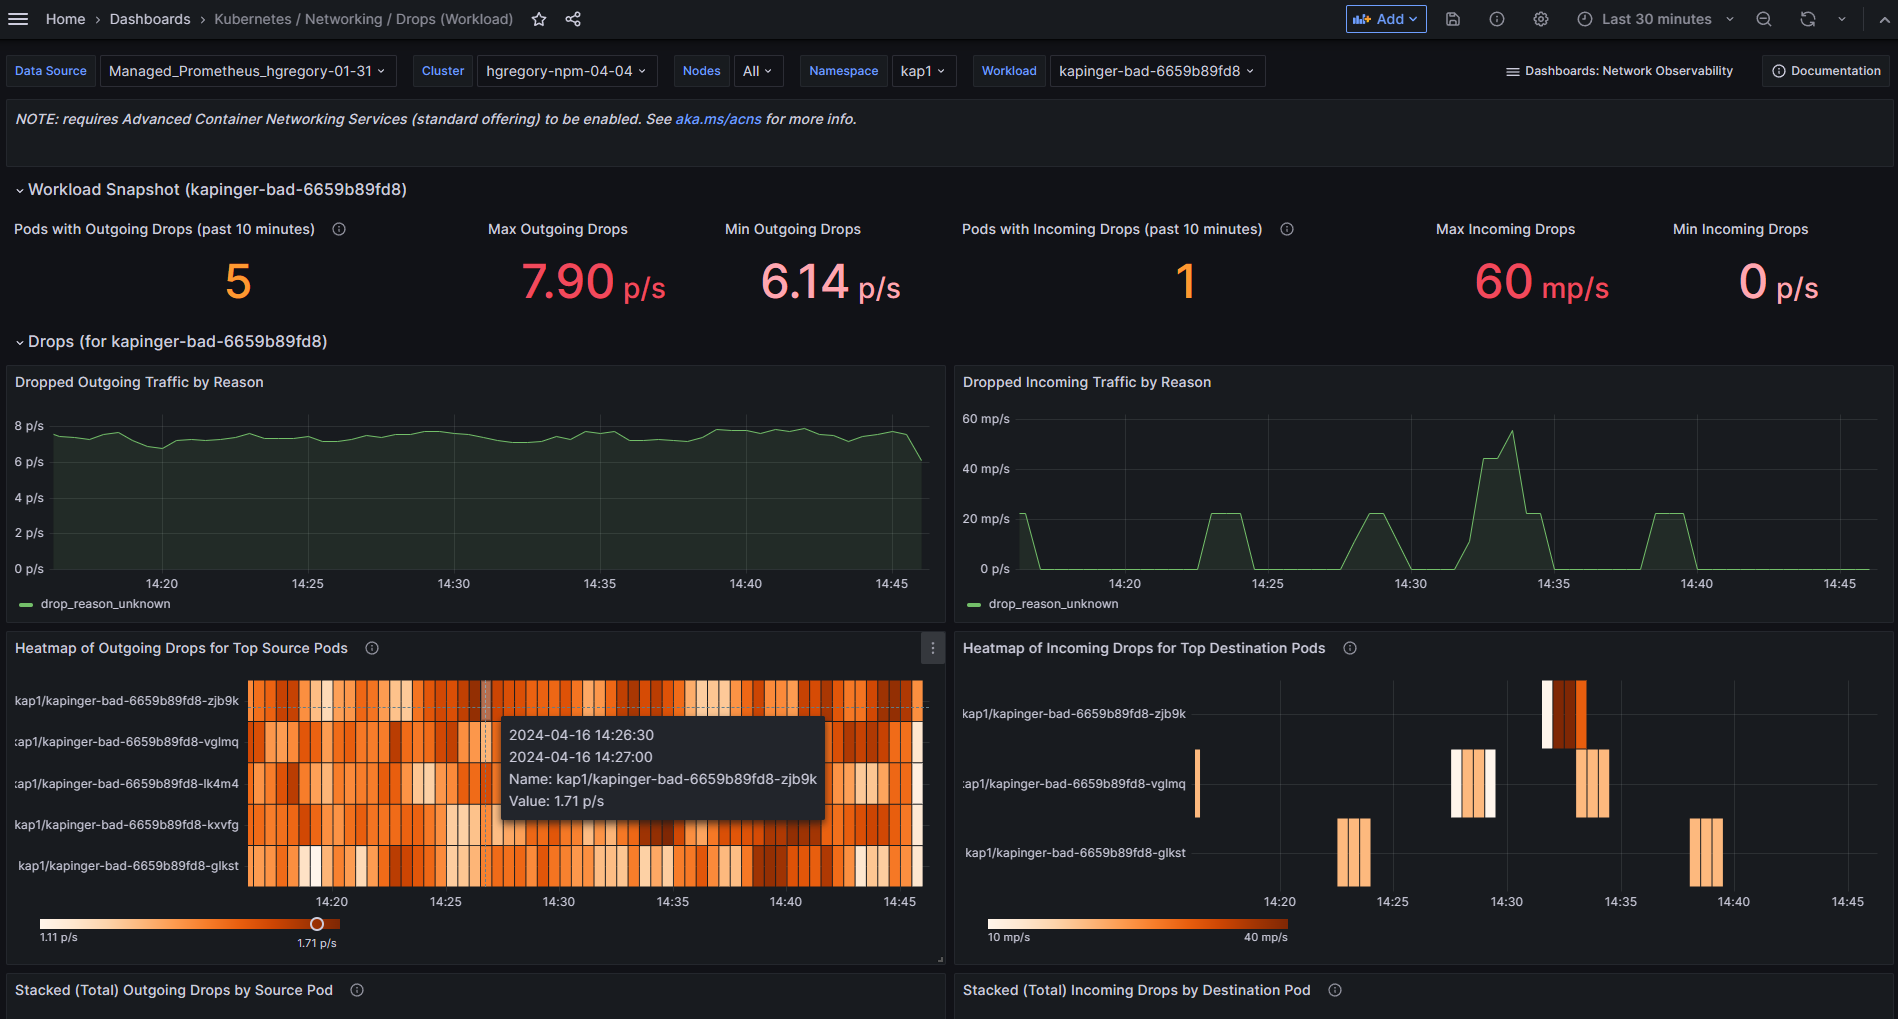This screenshot has height=1019, width=1898.
Task: Open Dashboards: Network Observability links menu
Action: [x=1619, y=71]
